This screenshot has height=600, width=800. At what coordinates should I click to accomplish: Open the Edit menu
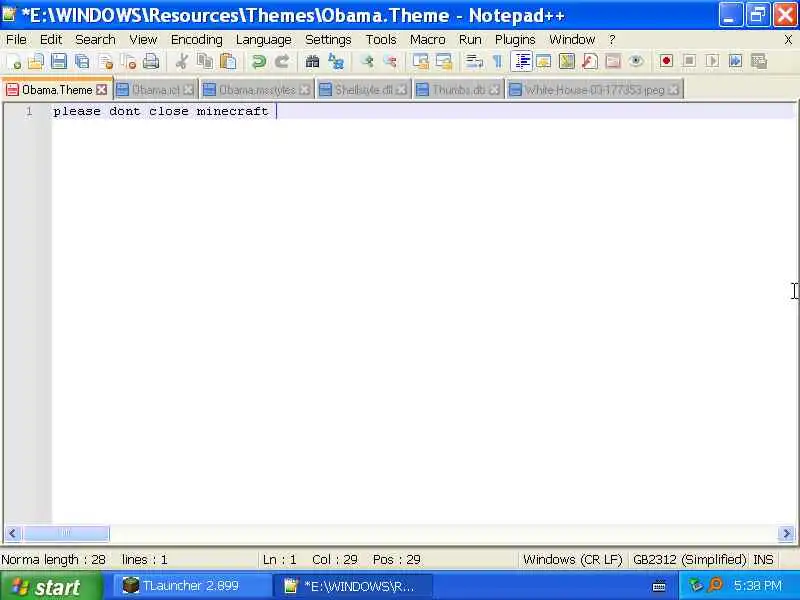pyautogui.click(x=51, y=39)
